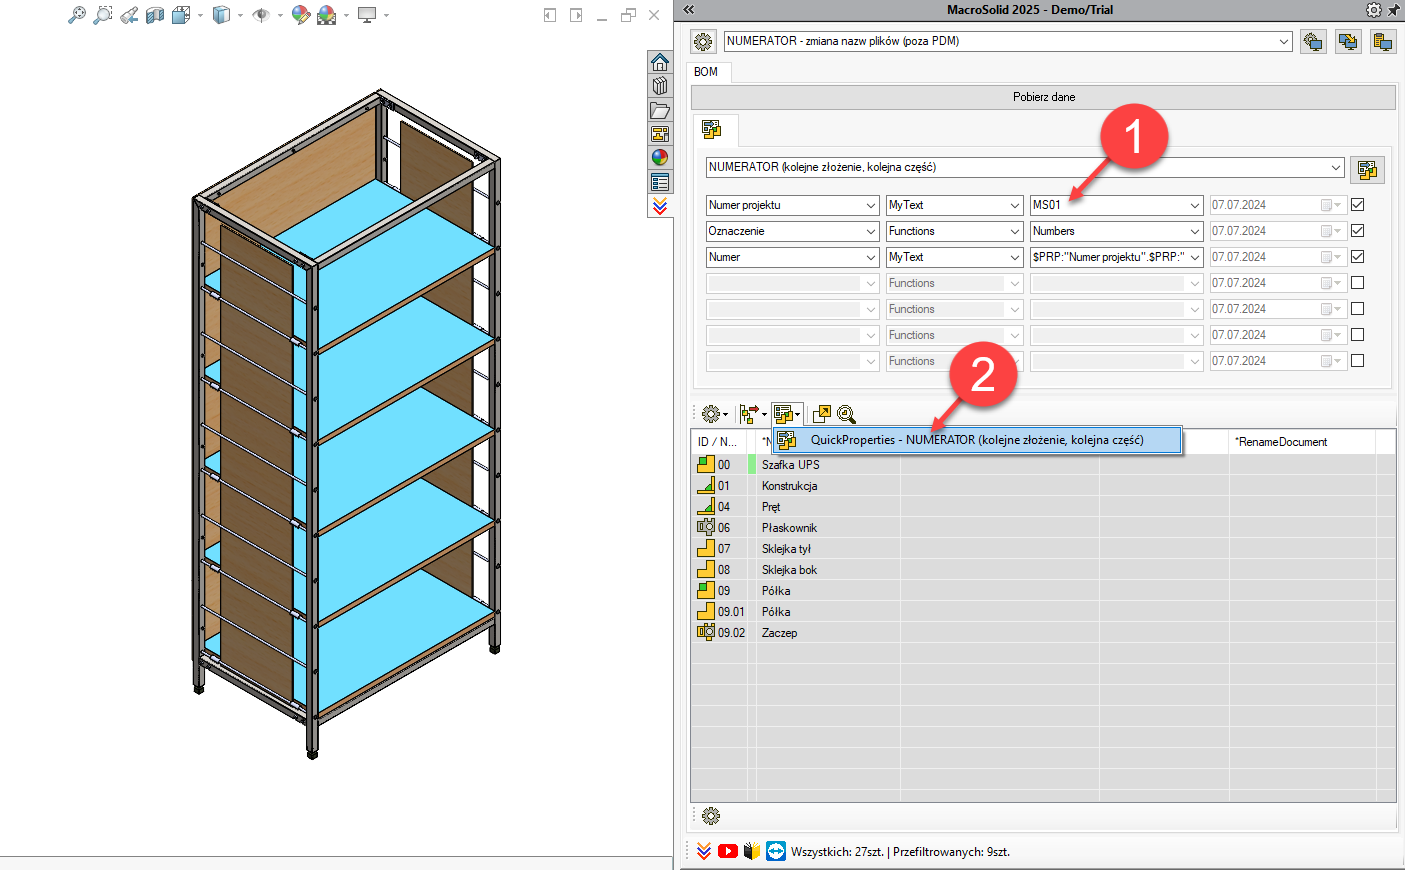Click the red-yellow chevrons icon in the status bar
Screen dimensions: 1405x870
(704, 851)
